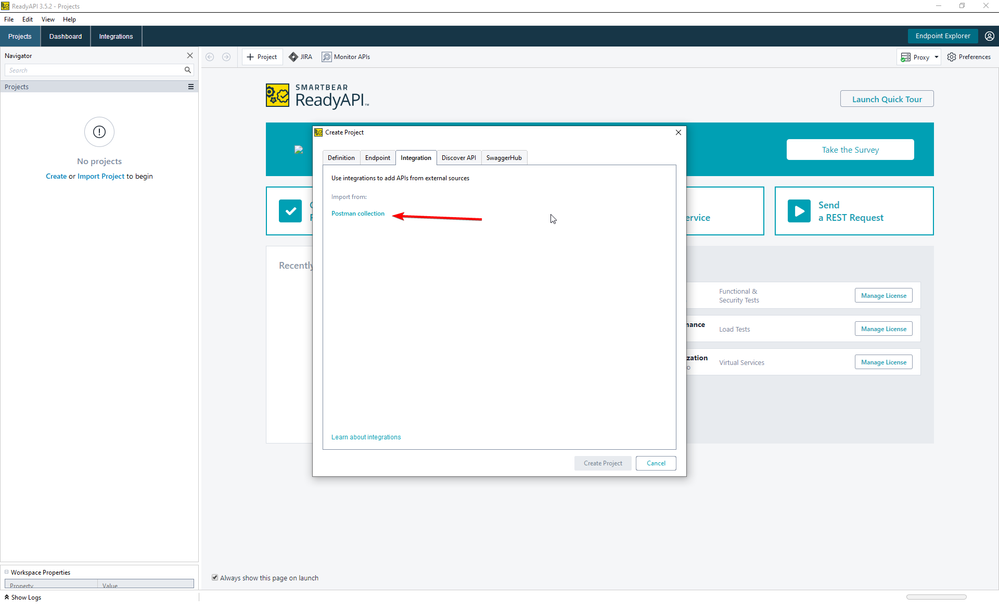Screen dimensions: 999x604
Task: Go forward with the right arrow icon
Action: click(226, 57)
